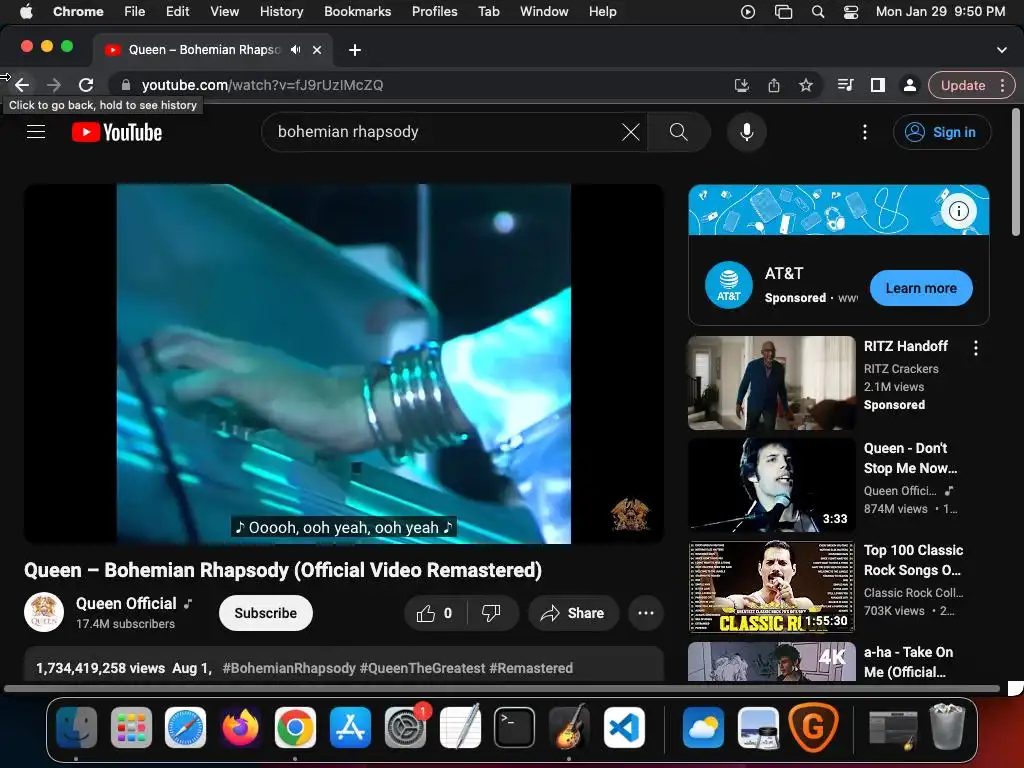The width and height of the screenshot is (1024, 768).
Task: Dislike the video with thumbs down
Action: click(491, 613)
